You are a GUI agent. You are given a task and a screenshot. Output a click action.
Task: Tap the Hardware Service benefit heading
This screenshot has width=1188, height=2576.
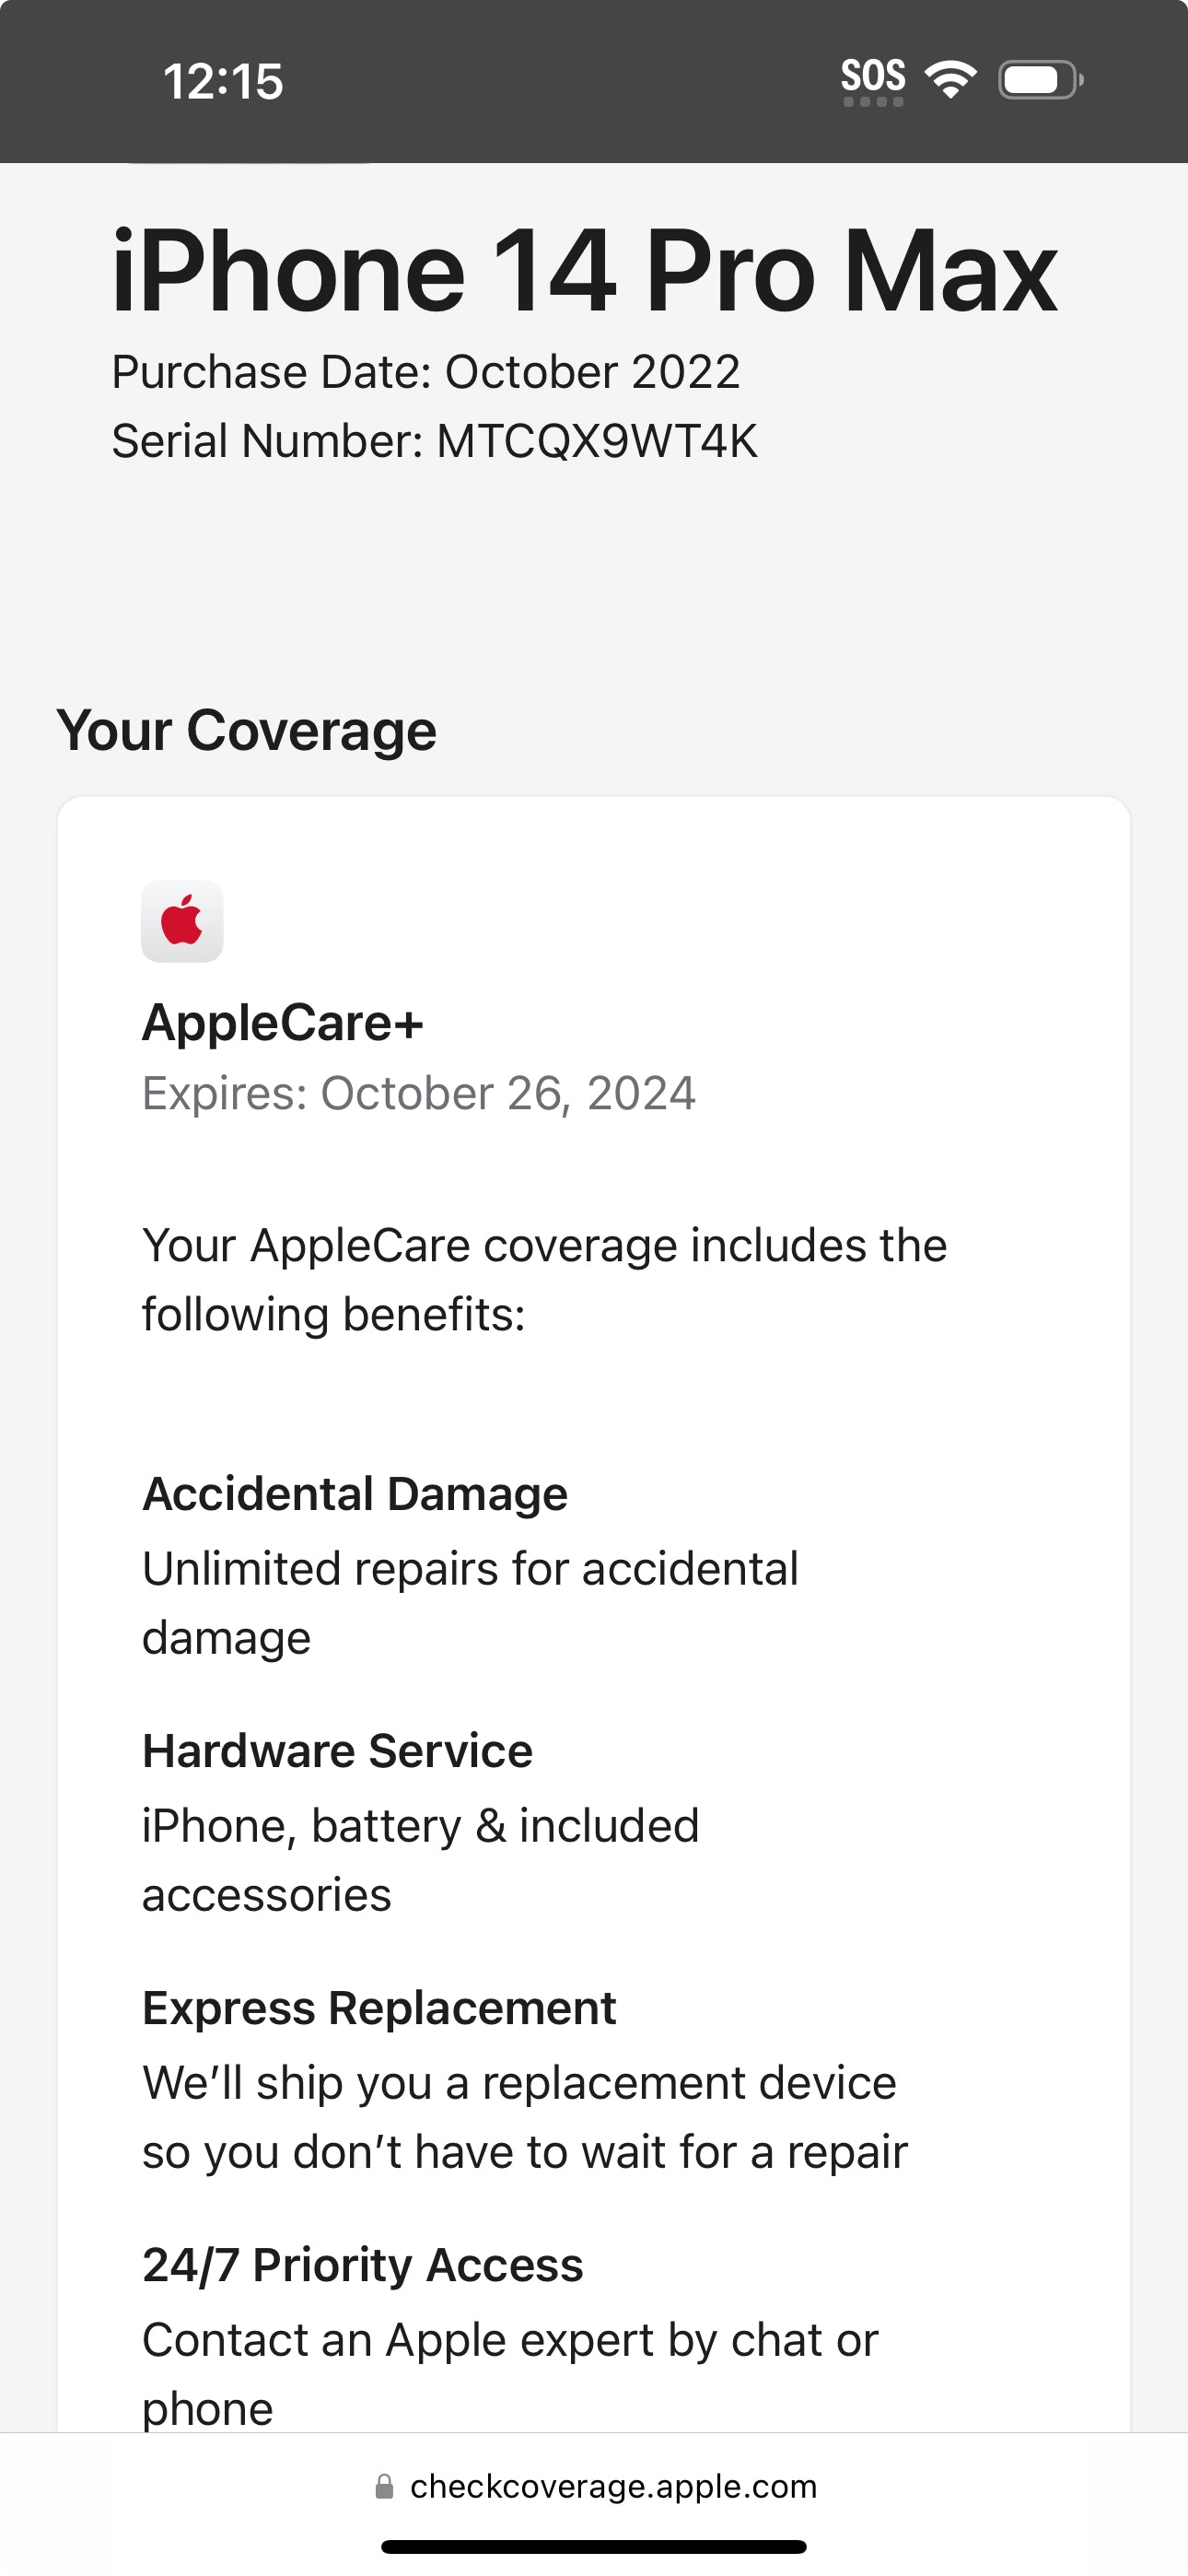pos(337,1751)
